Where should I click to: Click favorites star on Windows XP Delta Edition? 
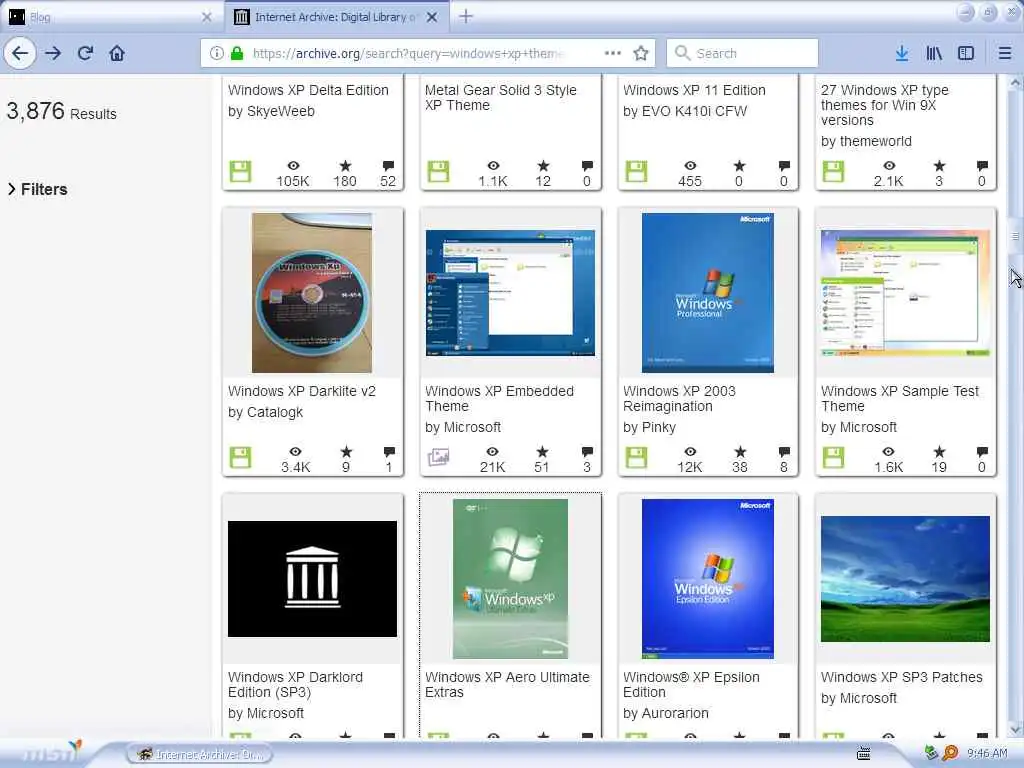(x=345, y=166)
